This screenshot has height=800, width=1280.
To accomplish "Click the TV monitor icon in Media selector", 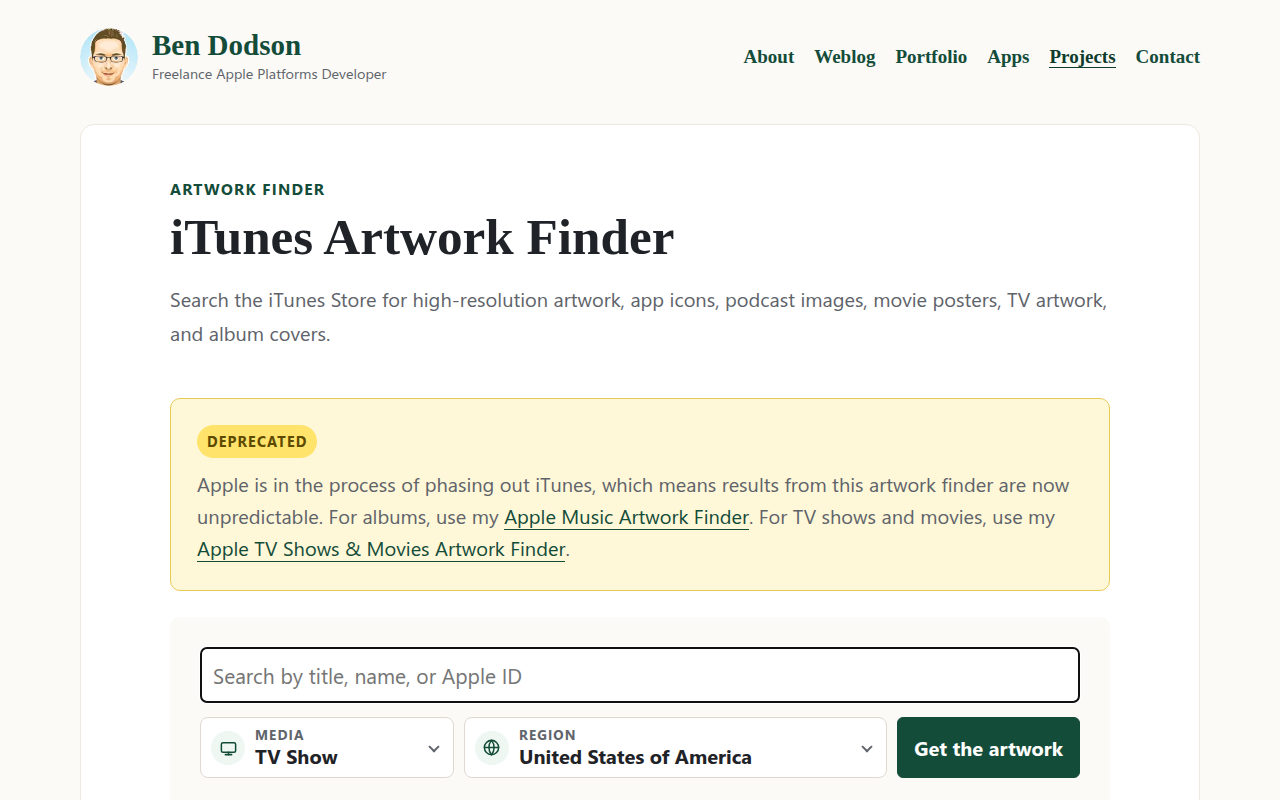I will pos(228,748).
